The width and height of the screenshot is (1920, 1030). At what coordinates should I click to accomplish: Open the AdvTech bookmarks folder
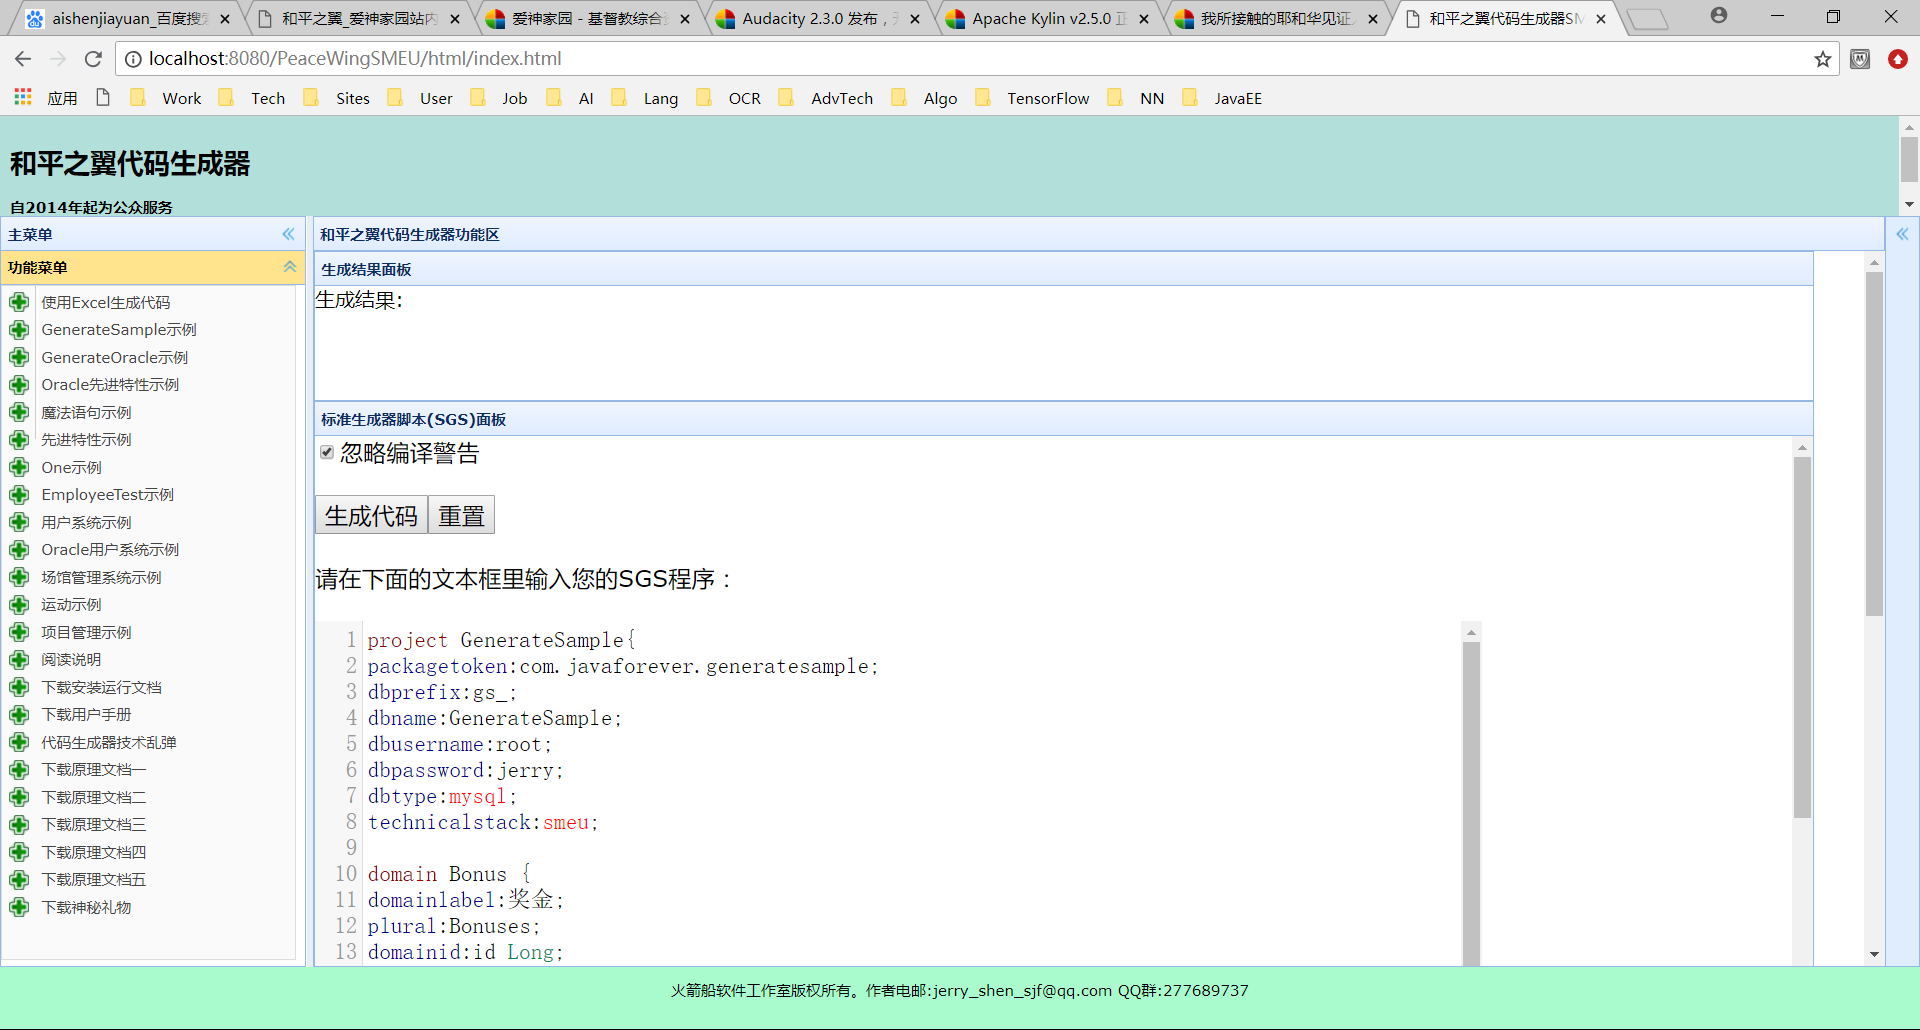826,98
